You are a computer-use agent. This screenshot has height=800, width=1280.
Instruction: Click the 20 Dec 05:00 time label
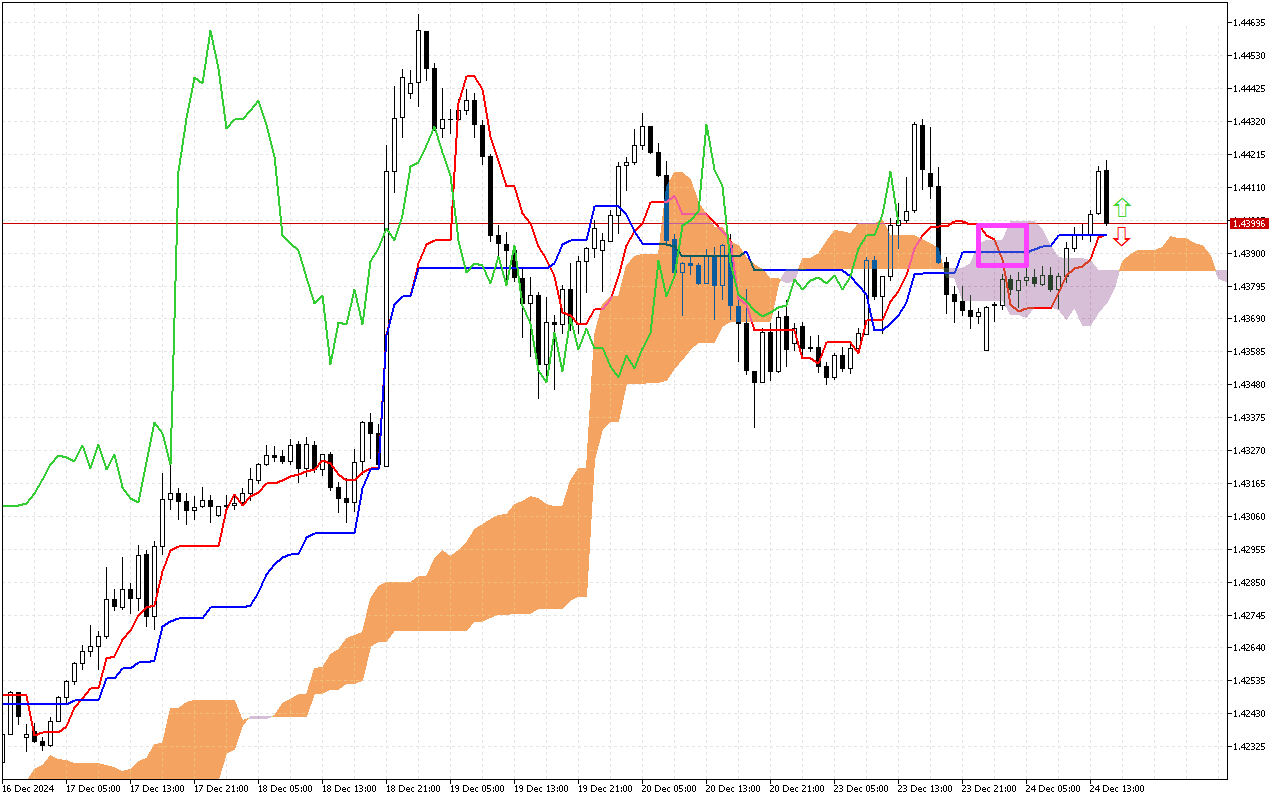click(669, 789)
